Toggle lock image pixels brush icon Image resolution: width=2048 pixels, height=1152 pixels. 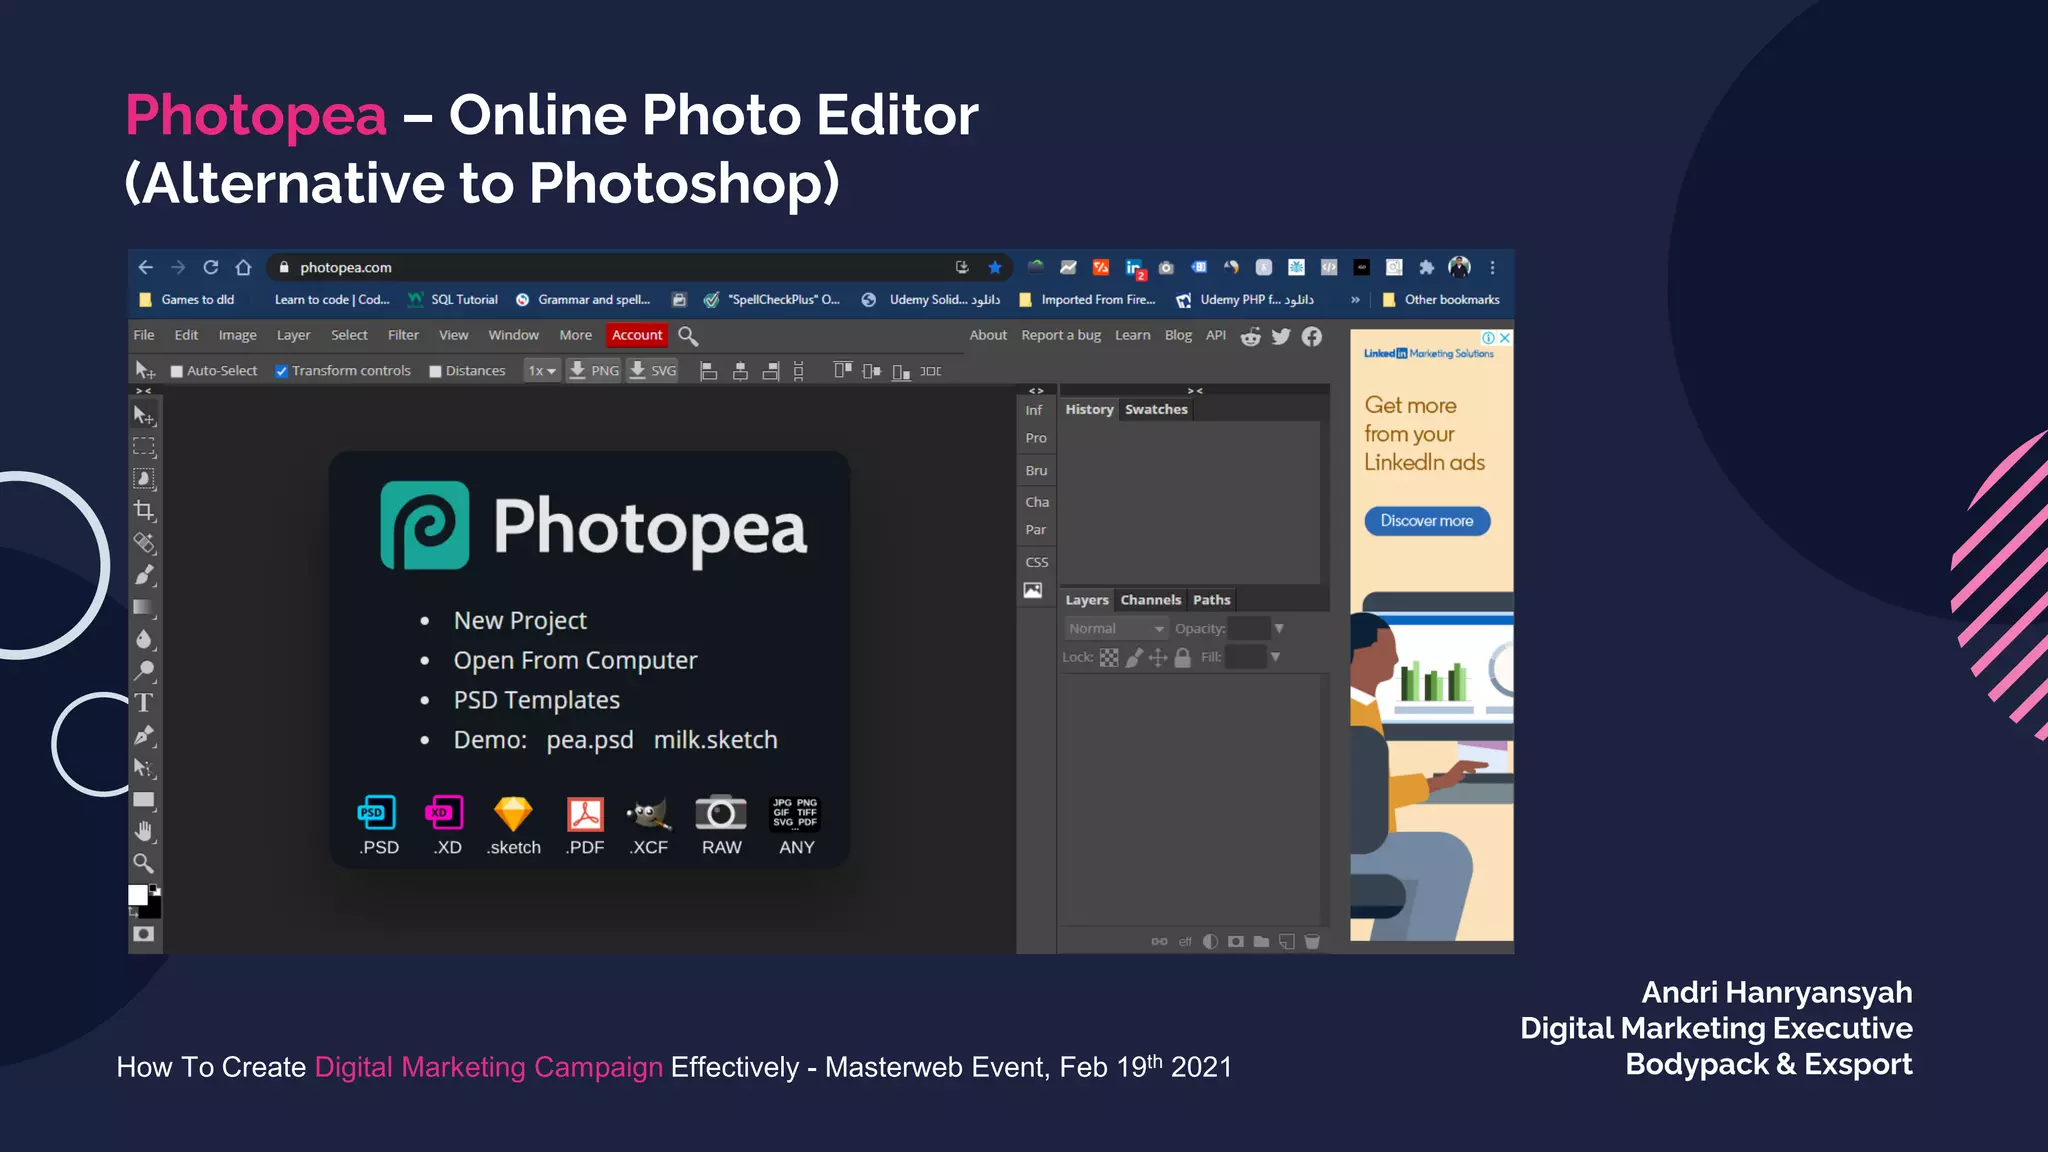pyautogui.click(x=1134, y=658)
